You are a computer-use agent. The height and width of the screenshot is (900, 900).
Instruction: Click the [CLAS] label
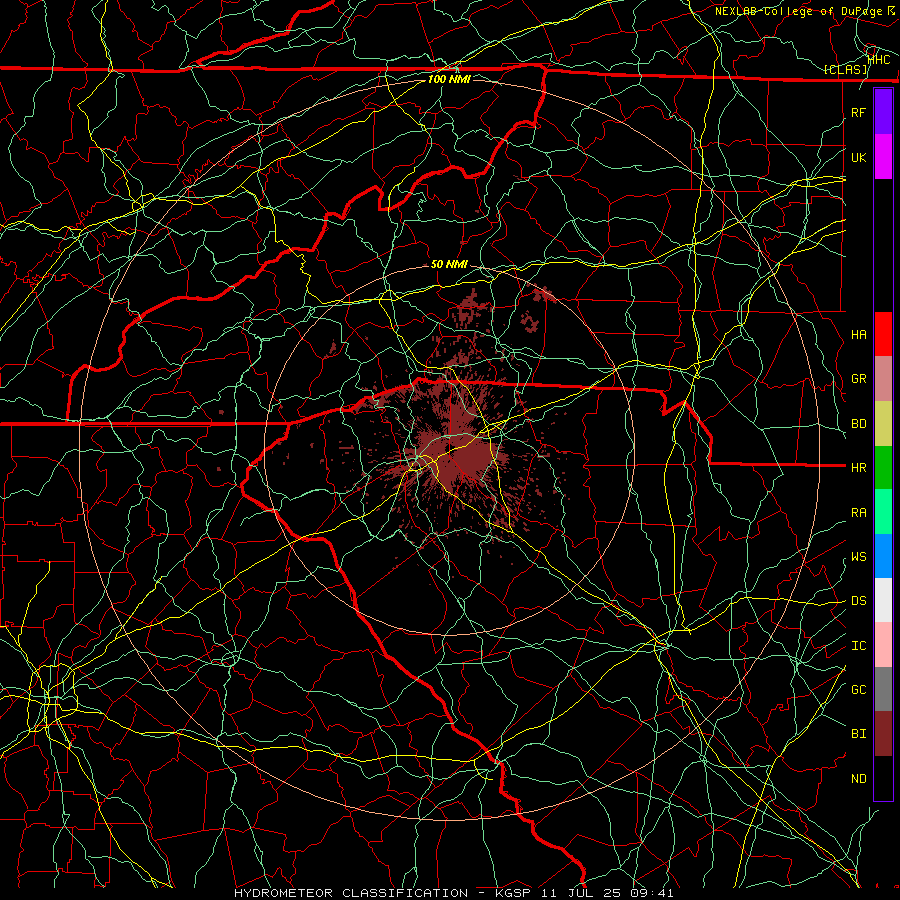pyautogui.click(x=845, y=69)
